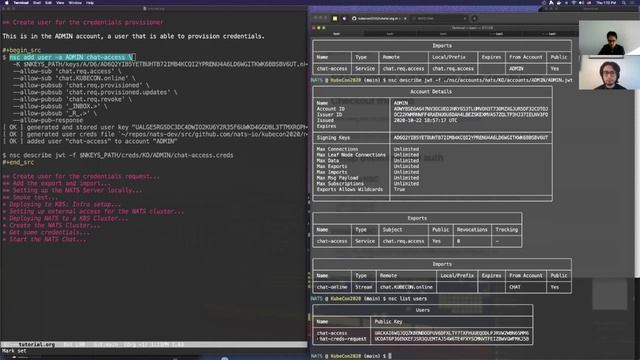Click 'Revocations' header in Exports table

point(472,229)
